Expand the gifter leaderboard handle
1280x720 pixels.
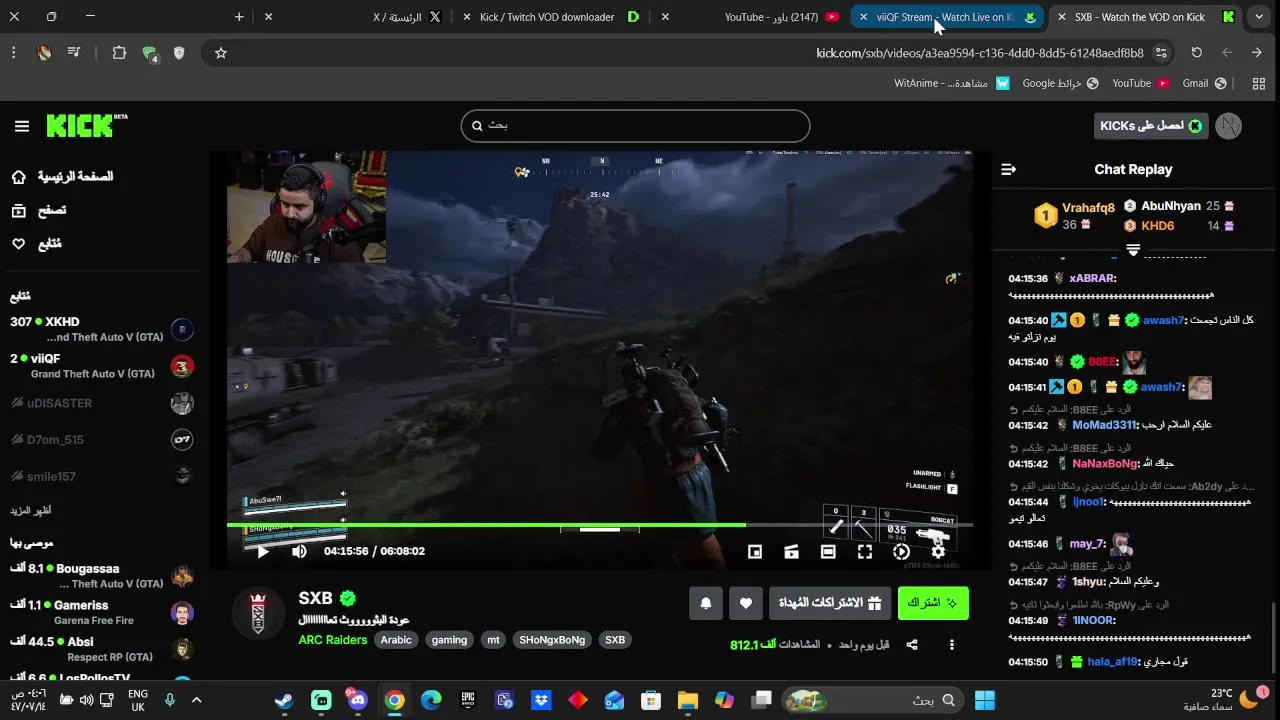[x=1133, y=249]
